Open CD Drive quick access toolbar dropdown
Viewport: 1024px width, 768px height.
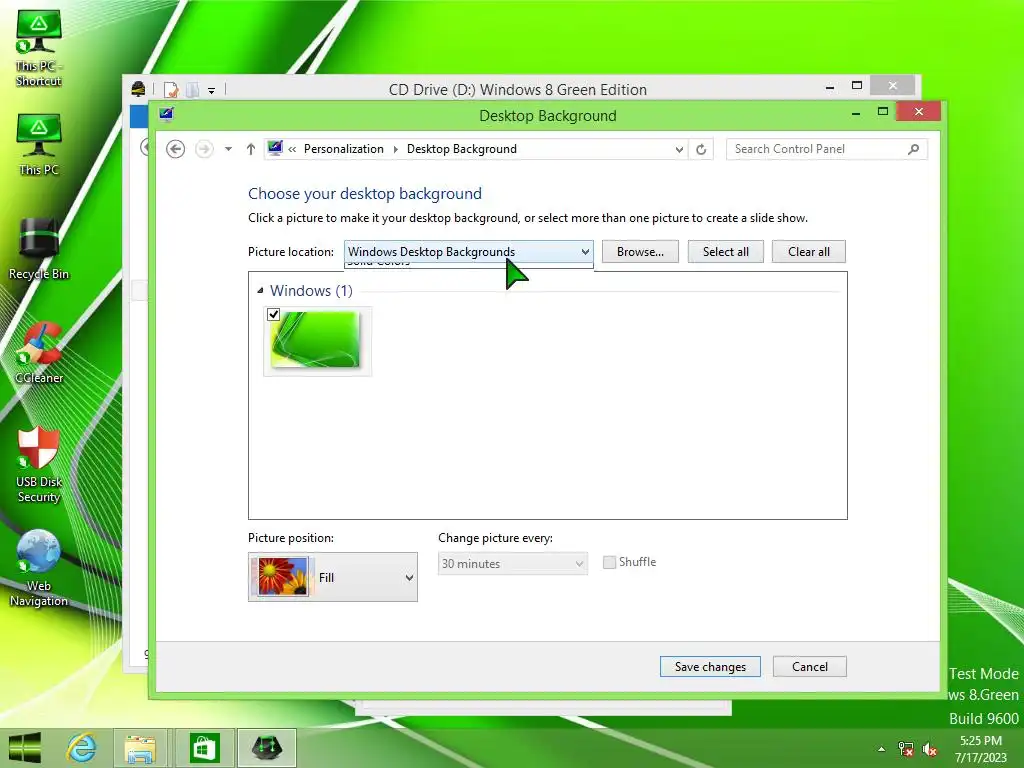point(212,90)
